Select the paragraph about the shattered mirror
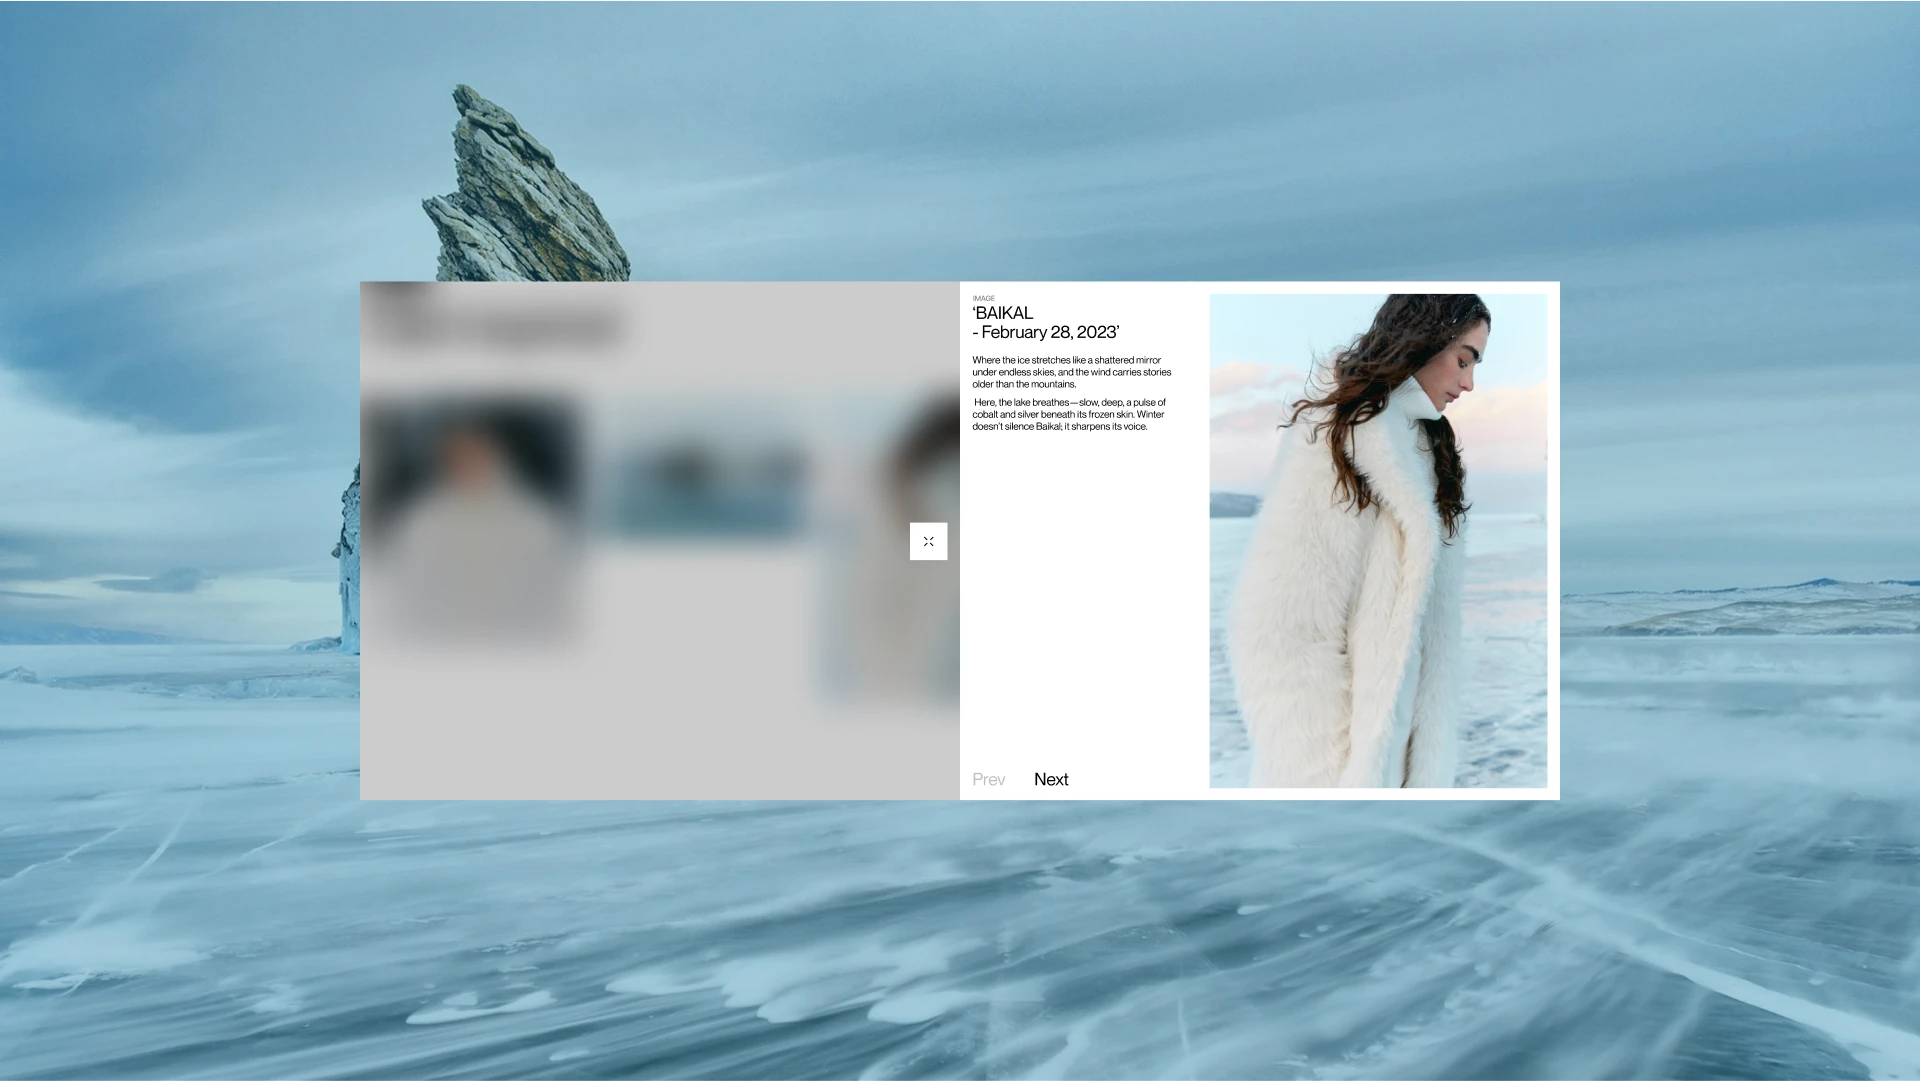 1070,372
